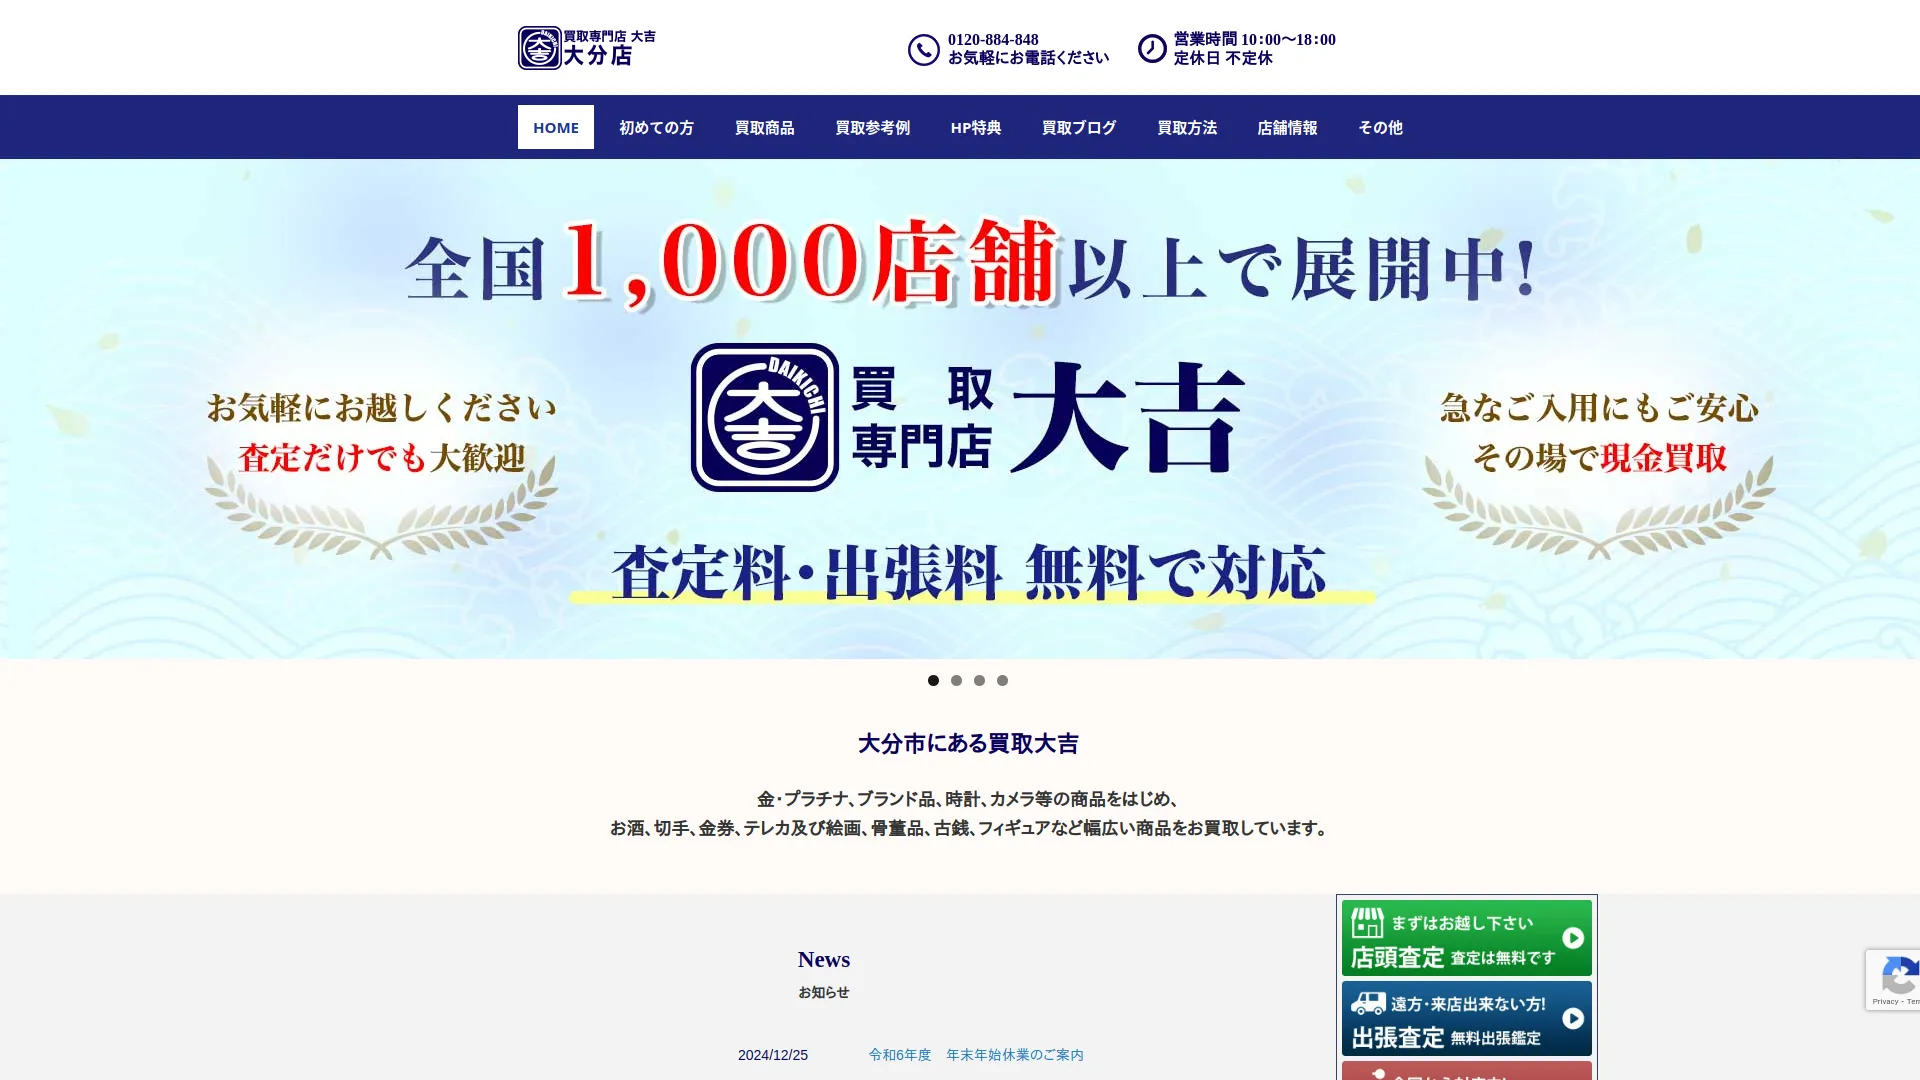
Task: Click the telephone icon in the header
Action: pos(924,49)
